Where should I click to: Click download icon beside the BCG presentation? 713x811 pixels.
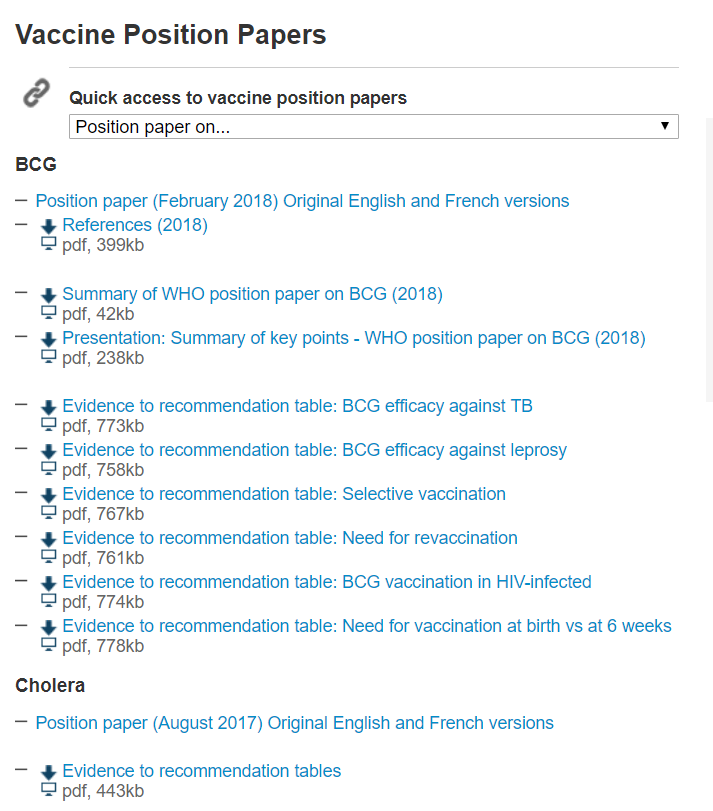pos(48,337)
